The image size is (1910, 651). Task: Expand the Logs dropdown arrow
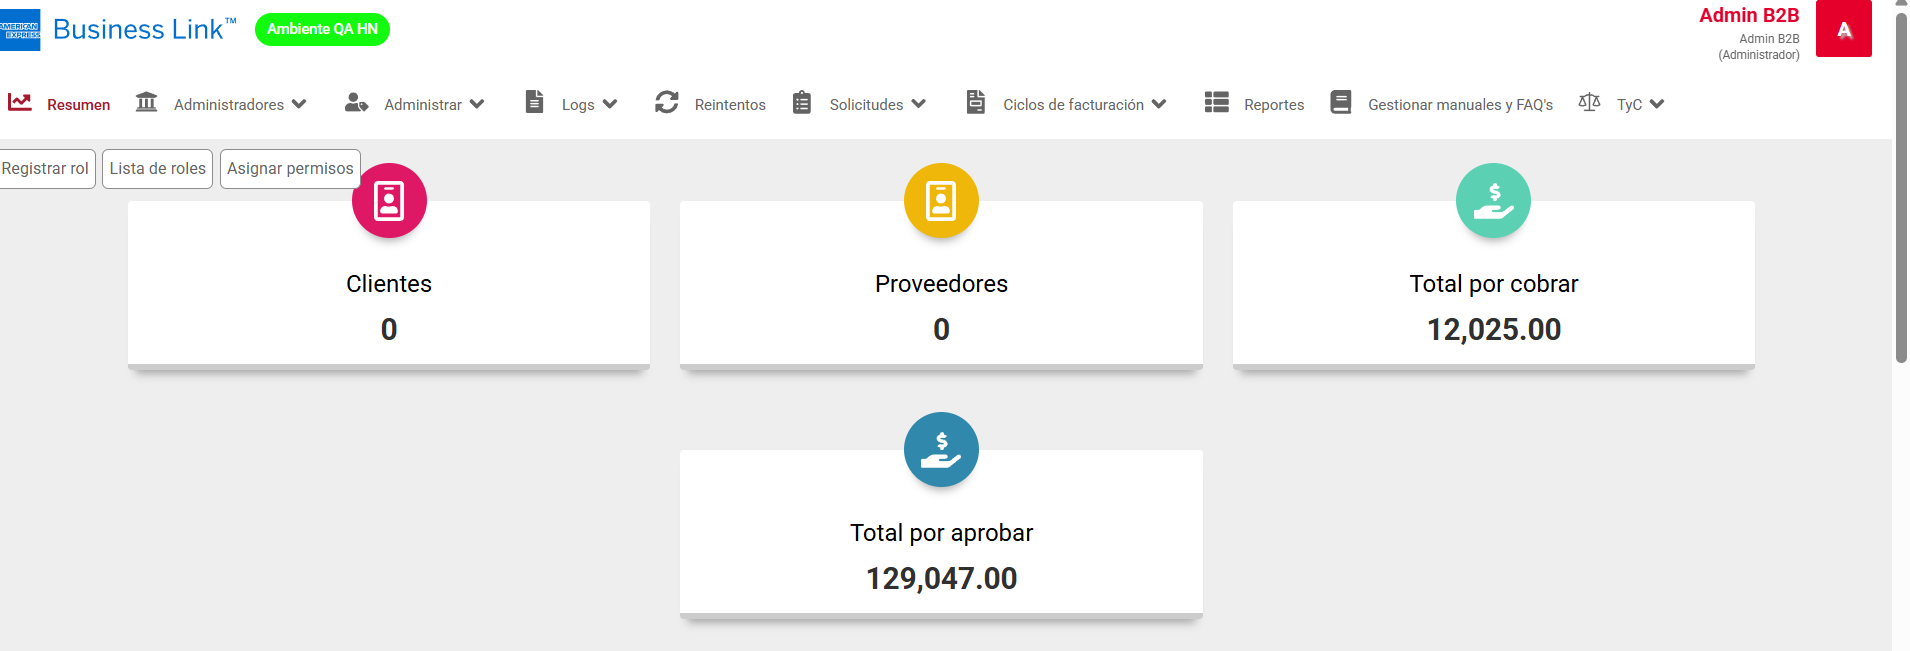pos(609,104)
